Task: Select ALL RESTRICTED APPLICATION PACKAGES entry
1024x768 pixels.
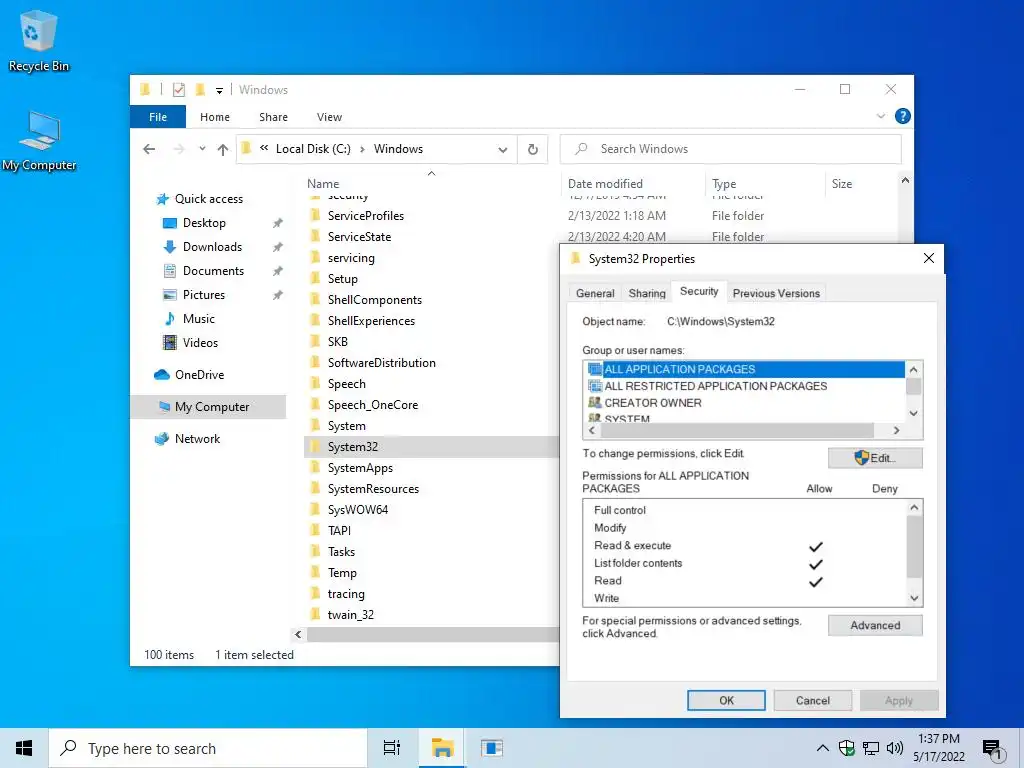Action: pyautogui.click(x=715, y=386)
